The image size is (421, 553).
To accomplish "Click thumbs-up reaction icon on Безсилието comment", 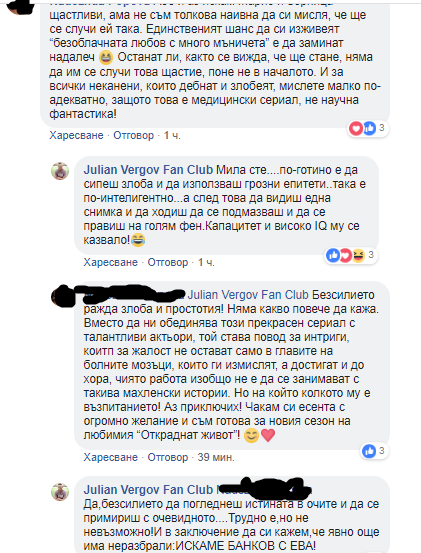I will (369, 451).
